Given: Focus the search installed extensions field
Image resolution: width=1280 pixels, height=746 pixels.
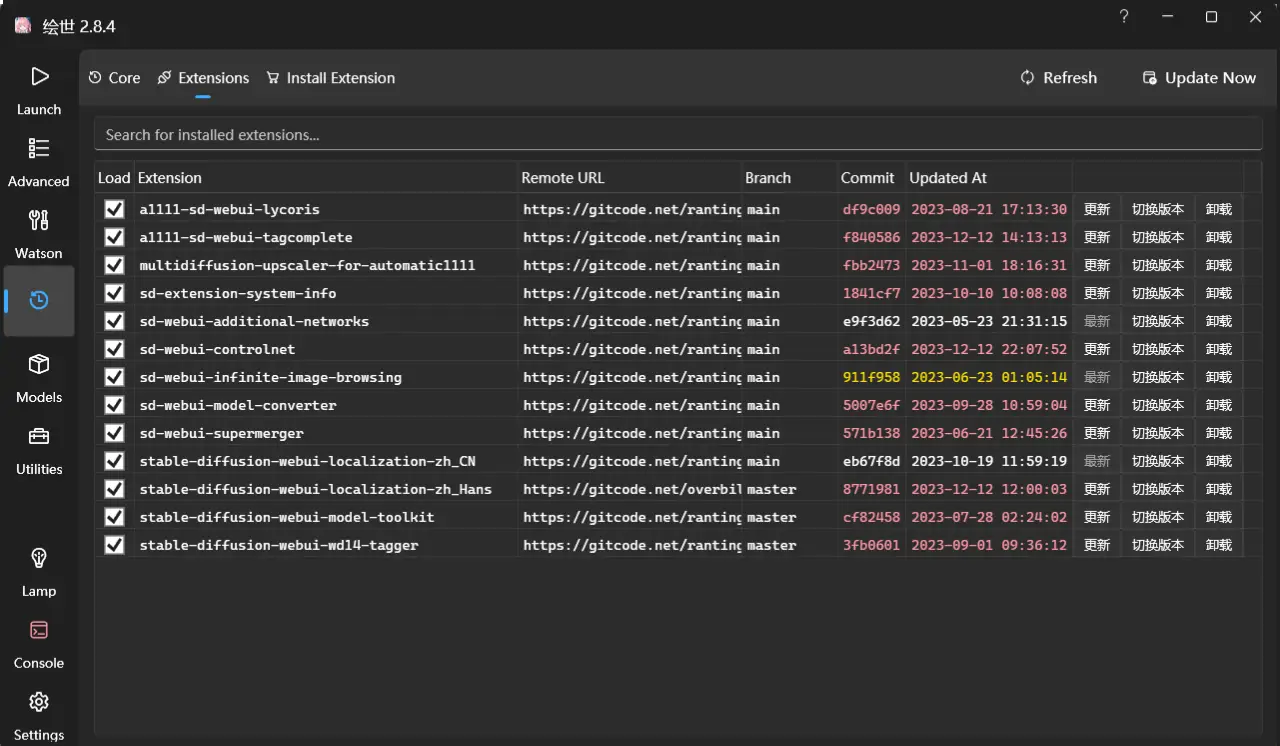Looking at the screenshot, I should point(678,135).
